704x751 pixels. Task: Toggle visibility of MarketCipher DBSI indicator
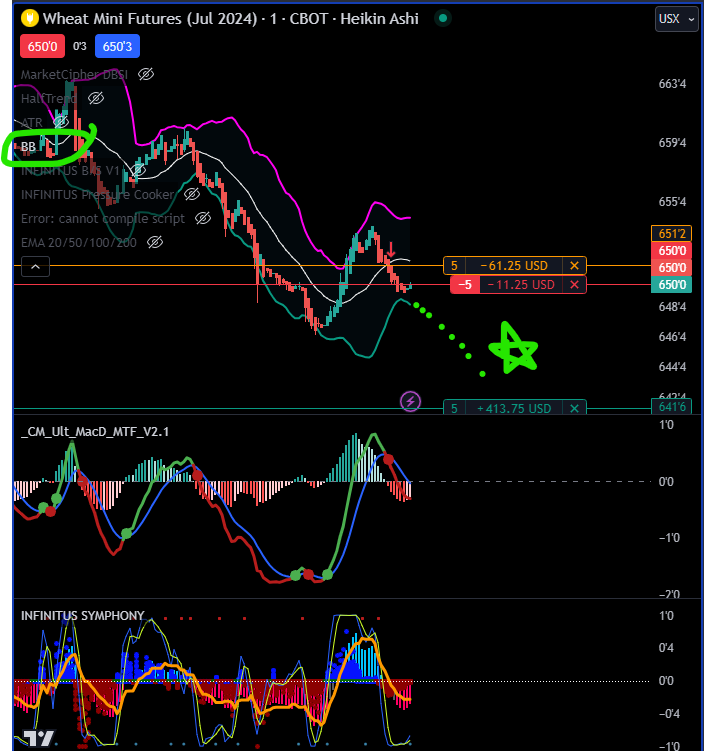tap(146, 74)
